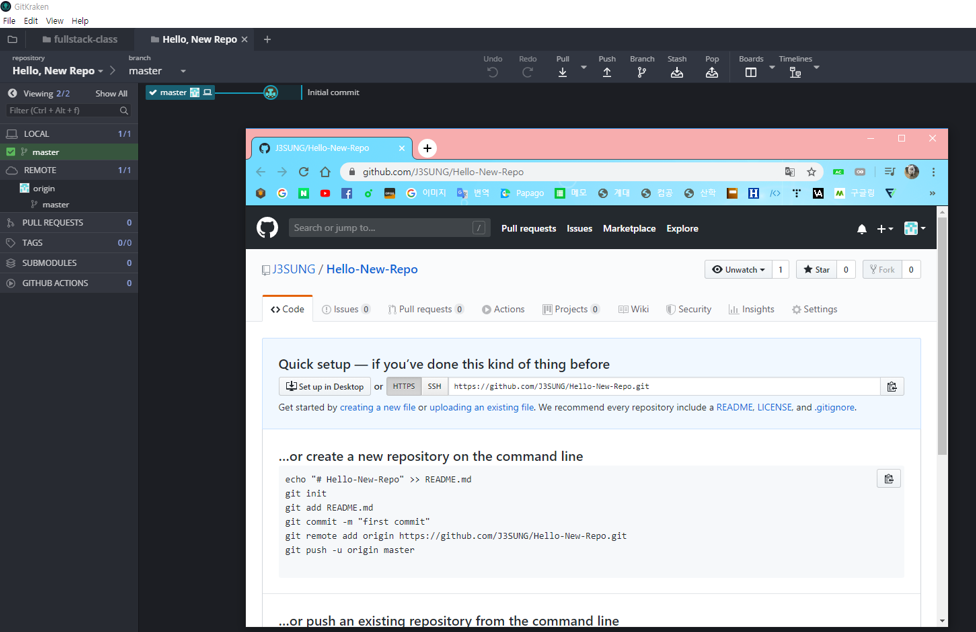
Task: Click Show All in GitKraken left panel
Action: tap(111, 93)
